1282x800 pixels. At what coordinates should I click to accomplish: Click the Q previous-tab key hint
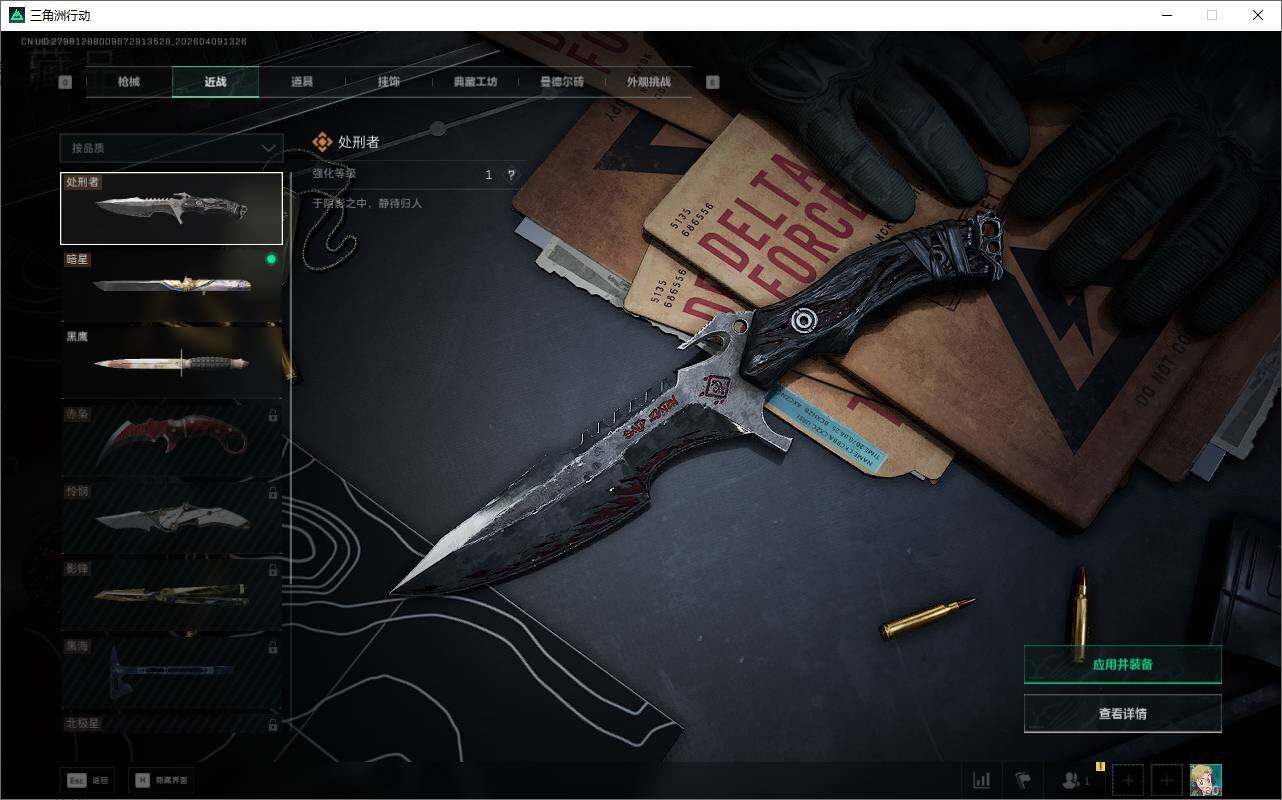(65, 83)
